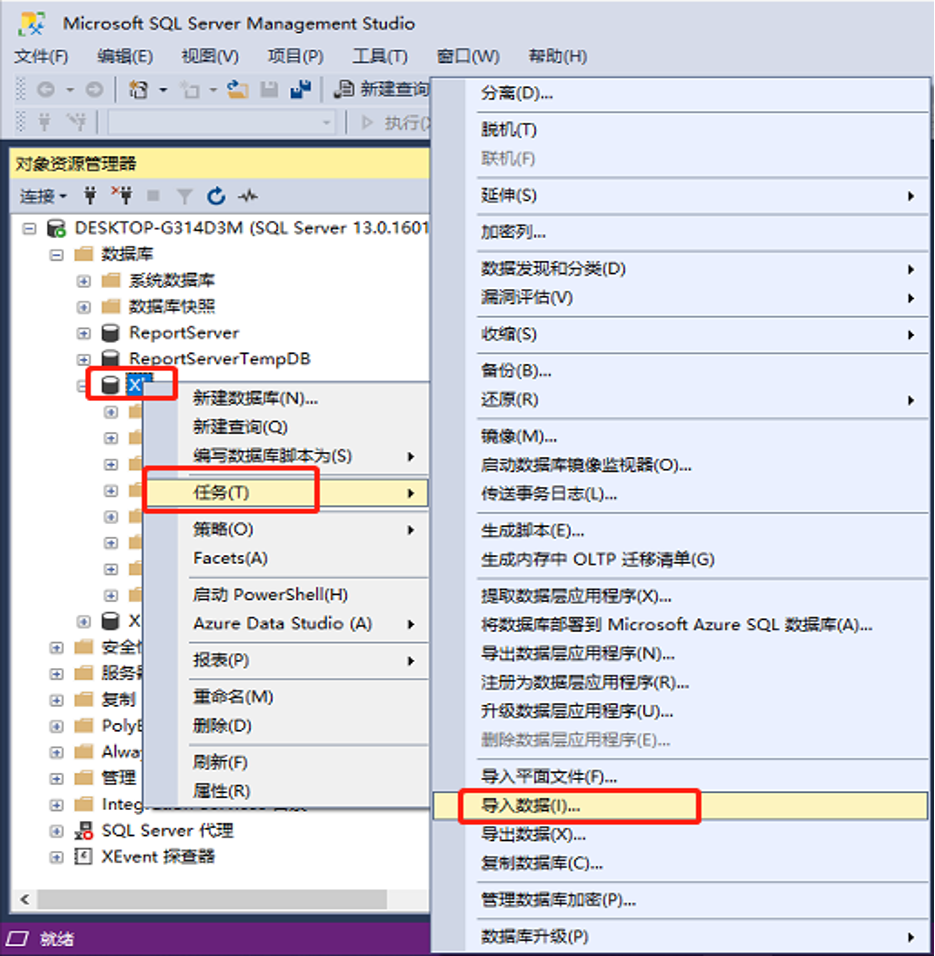Click the Object Explorer horizontal scrollbar thumb

point(212,899)
